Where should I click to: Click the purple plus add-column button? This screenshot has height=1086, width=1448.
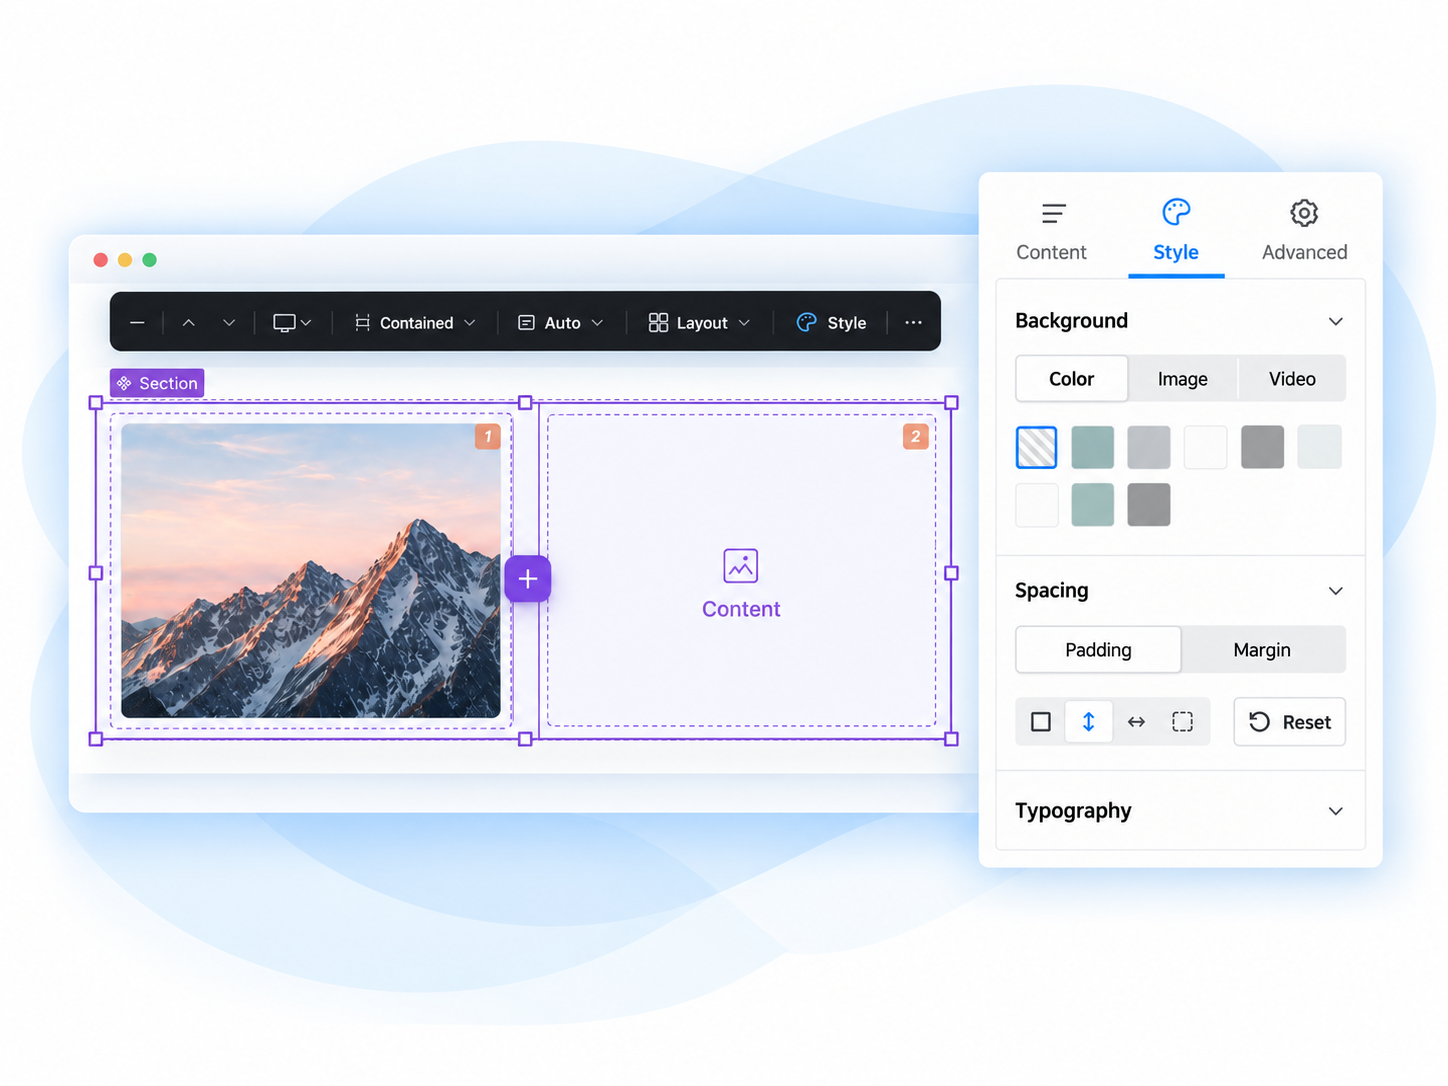(527, 579)
